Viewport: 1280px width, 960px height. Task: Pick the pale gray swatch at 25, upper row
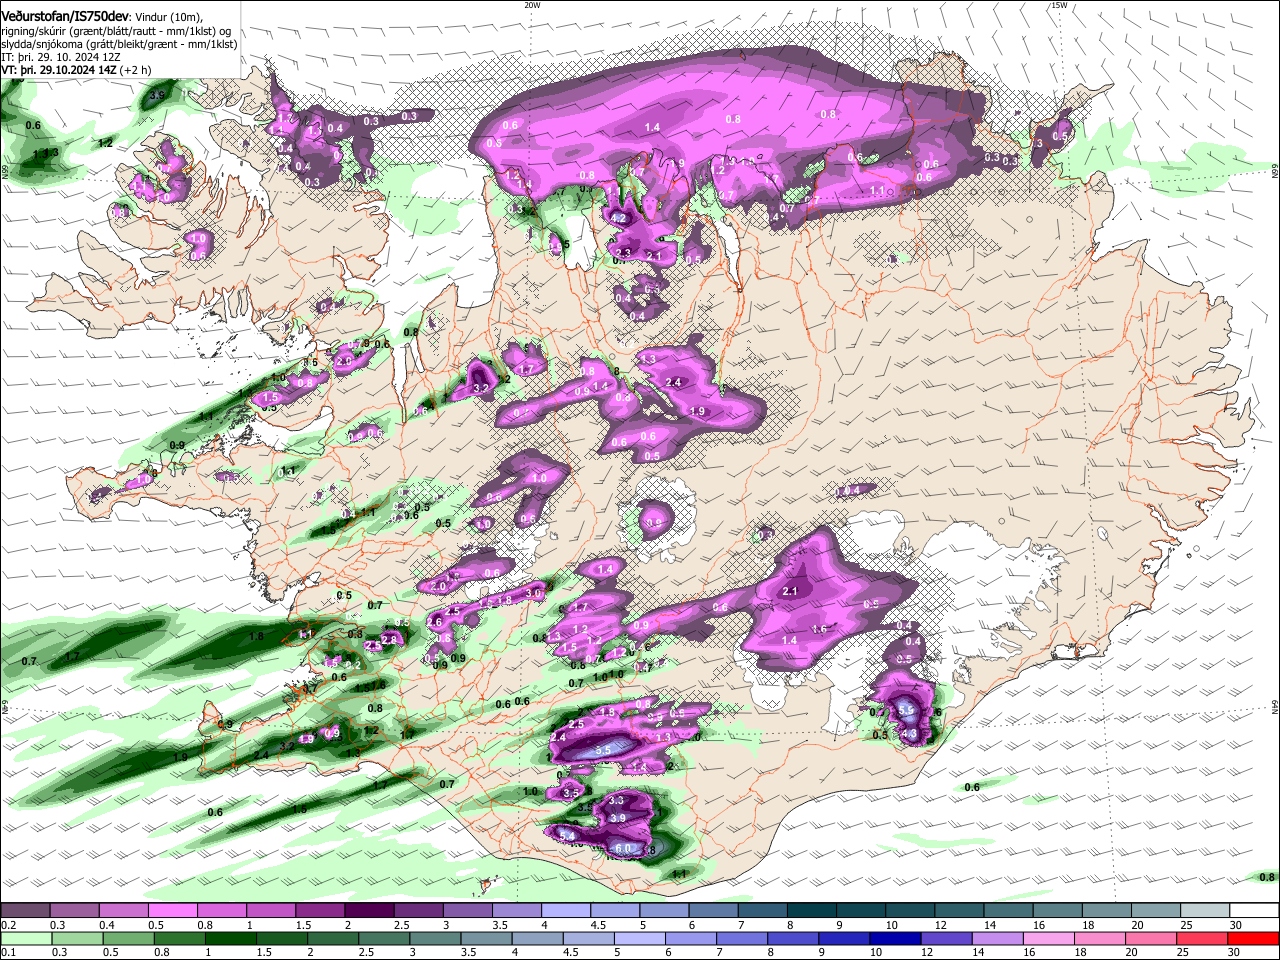click(1205, 911)
